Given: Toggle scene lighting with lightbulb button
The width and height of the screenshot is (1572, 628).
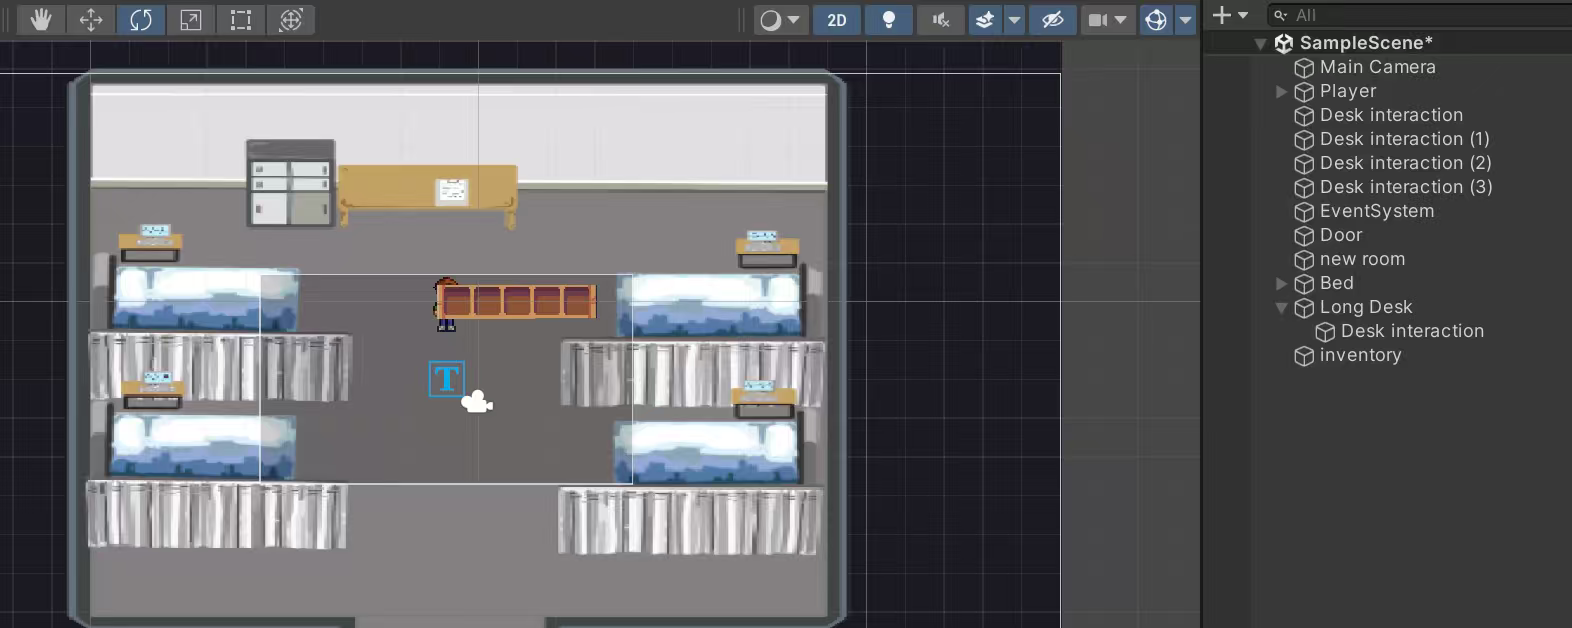Looking at the screenshot, I should (x=888, y=20).
